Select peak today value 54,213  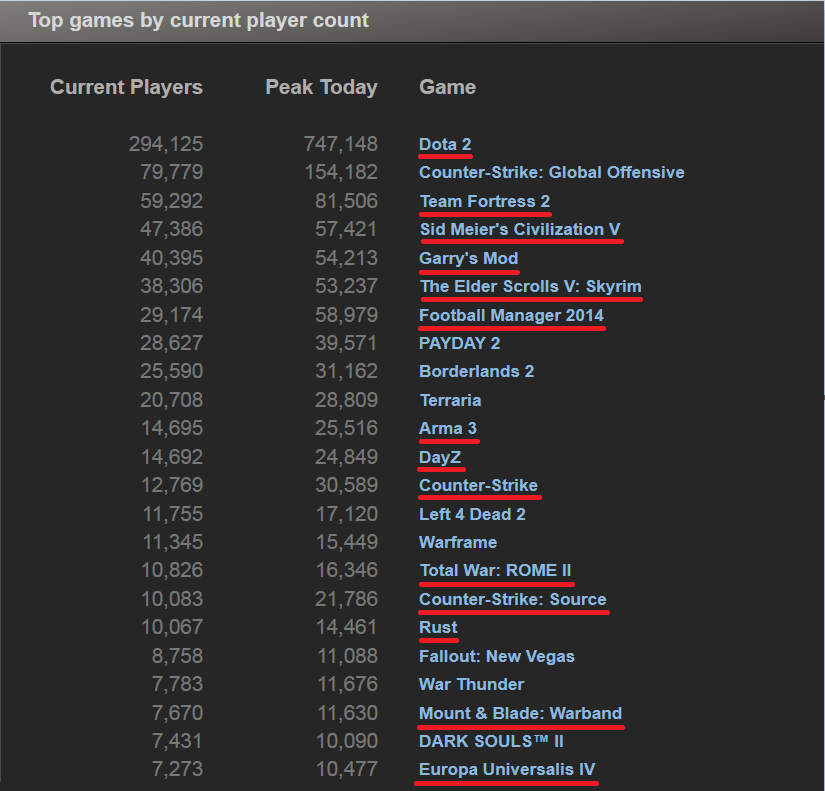pos(346,258)
